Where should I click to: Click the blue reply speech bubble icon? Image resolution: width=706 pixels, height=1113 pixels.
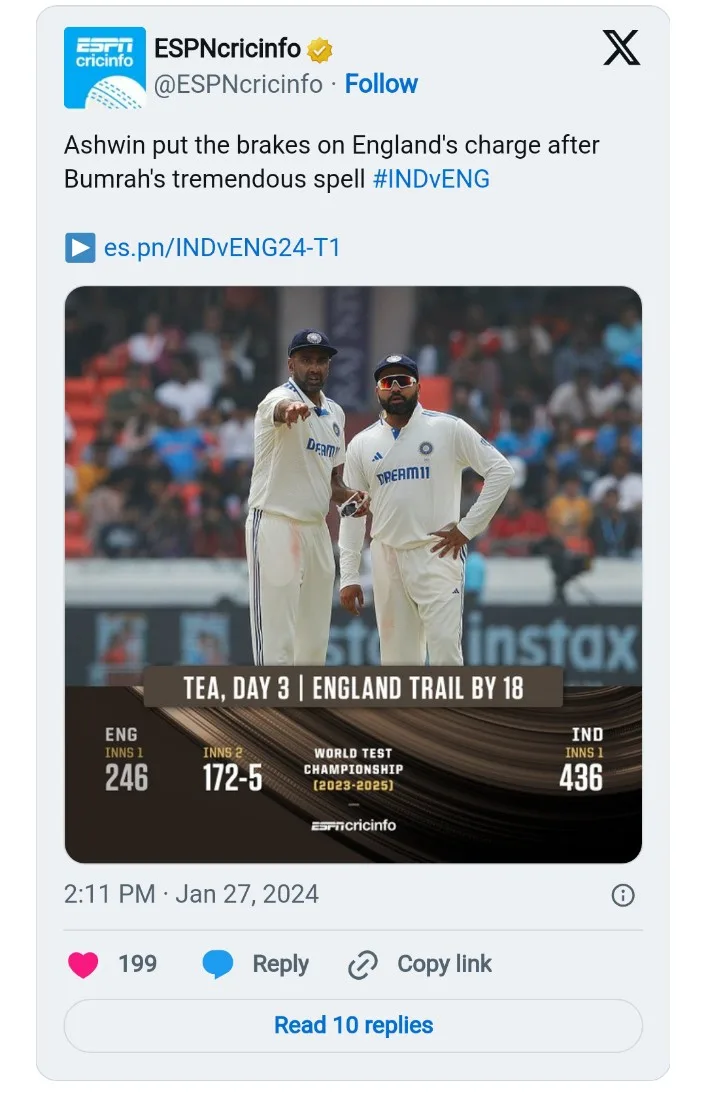point(218,965)
